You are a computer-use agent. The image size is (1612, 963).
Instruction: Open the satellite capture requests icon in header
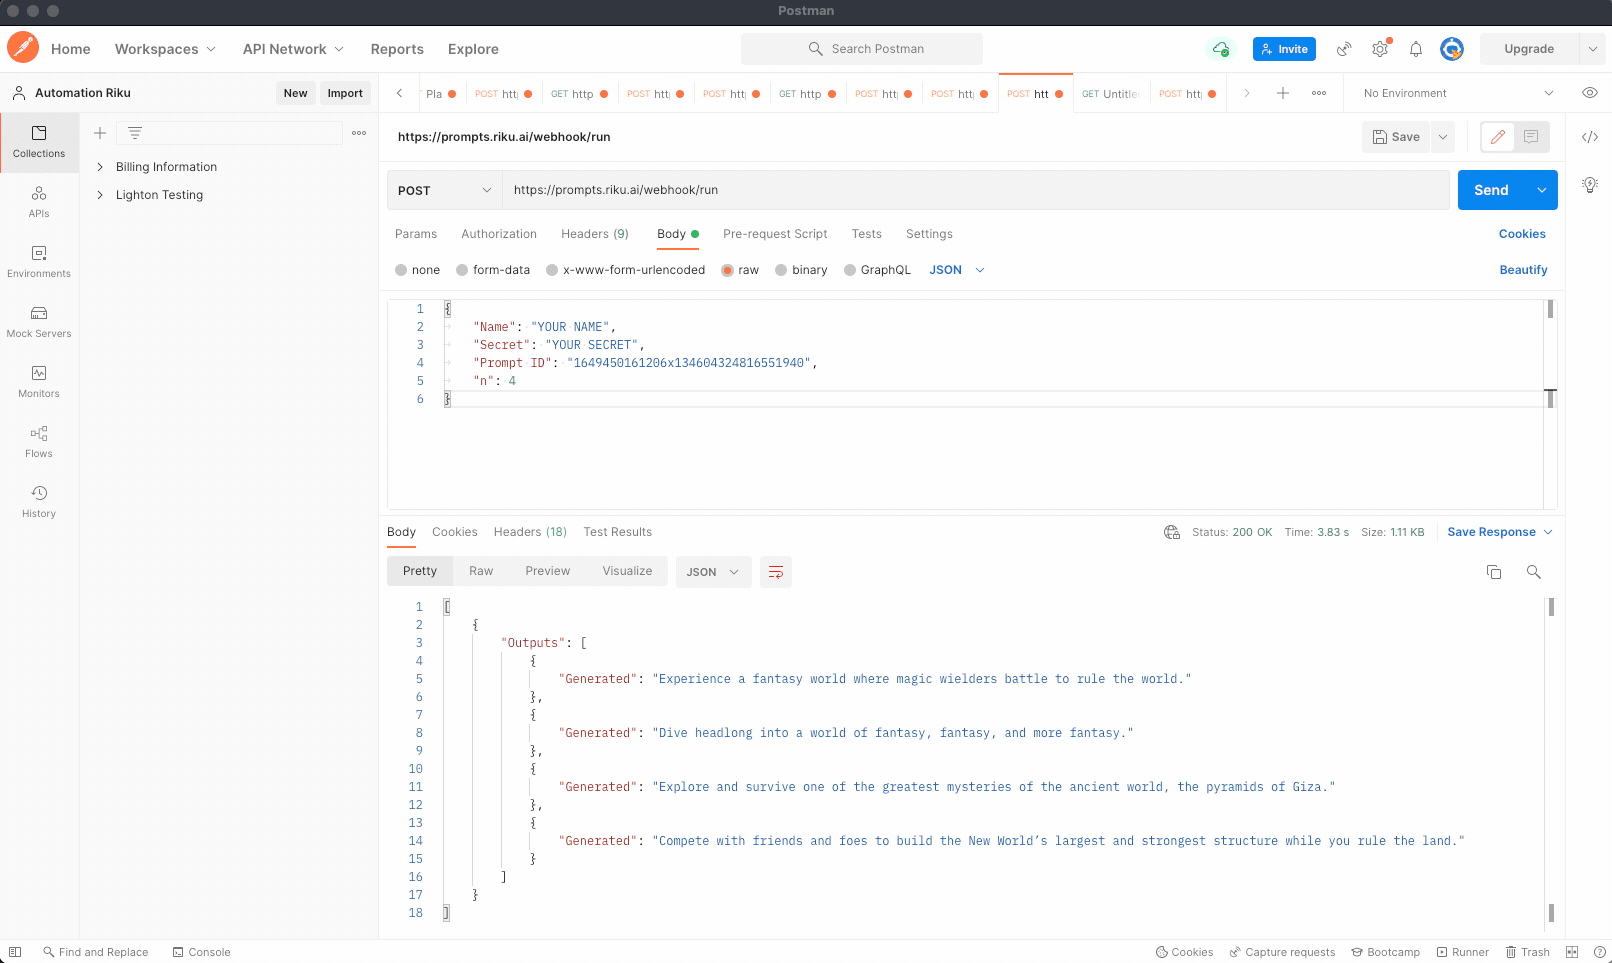(x=1344, y=49)
